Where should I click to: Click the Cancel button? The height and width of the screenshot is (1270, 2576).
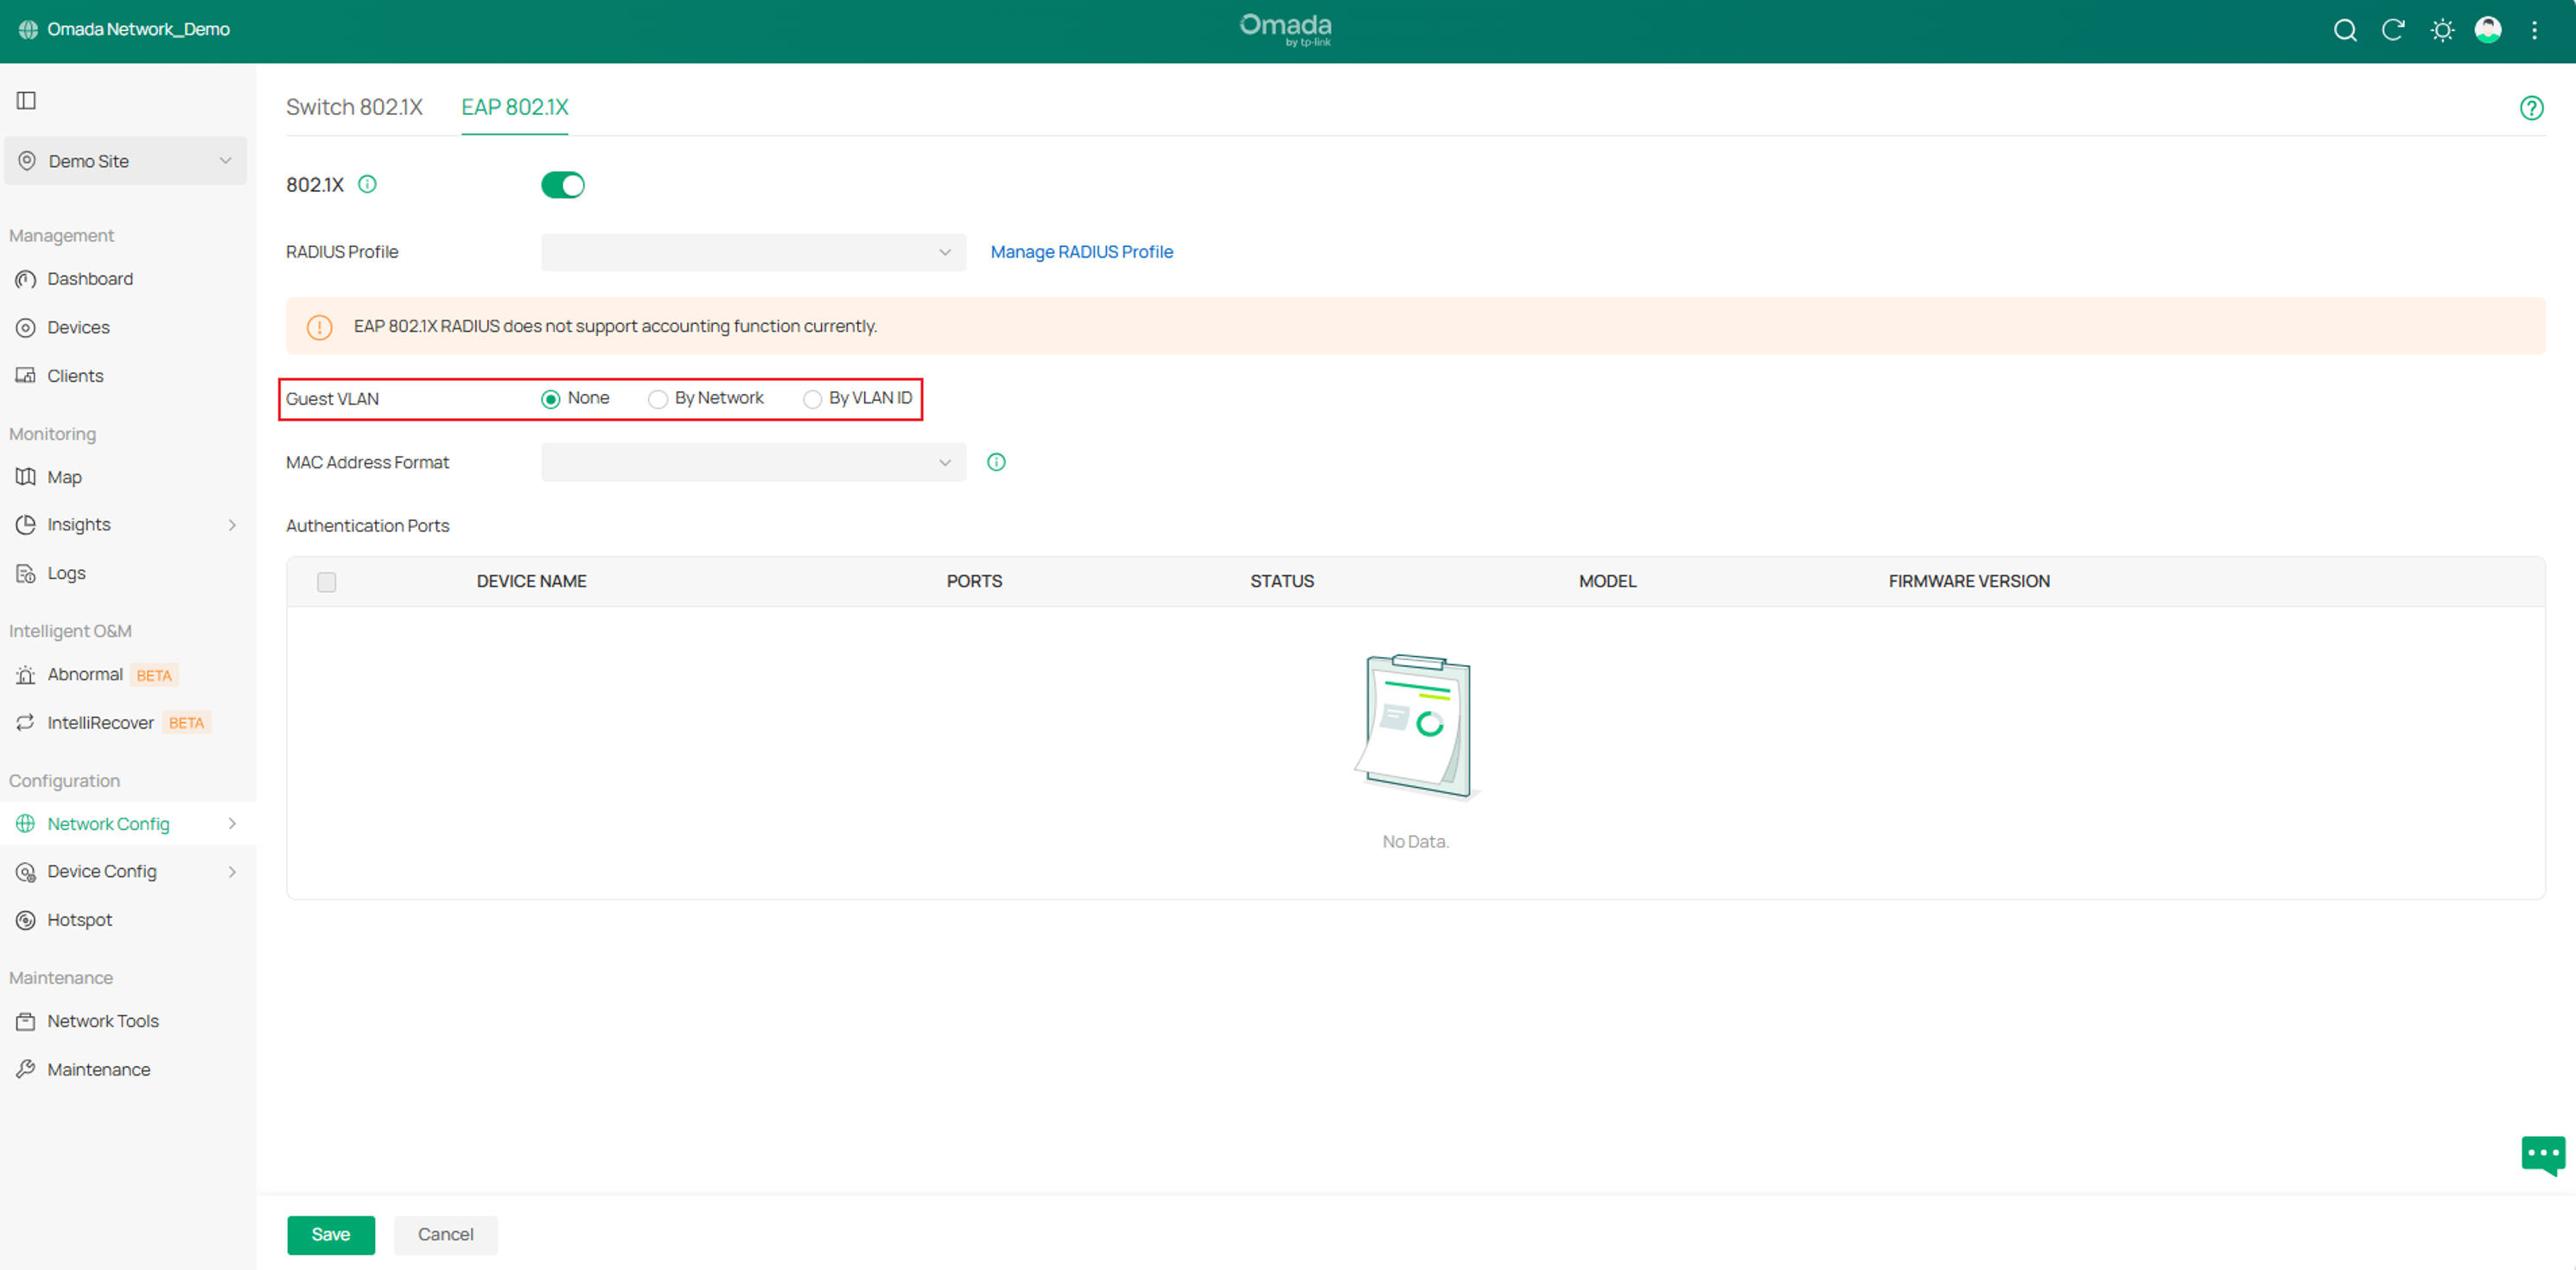click(x=445, y=1235)
